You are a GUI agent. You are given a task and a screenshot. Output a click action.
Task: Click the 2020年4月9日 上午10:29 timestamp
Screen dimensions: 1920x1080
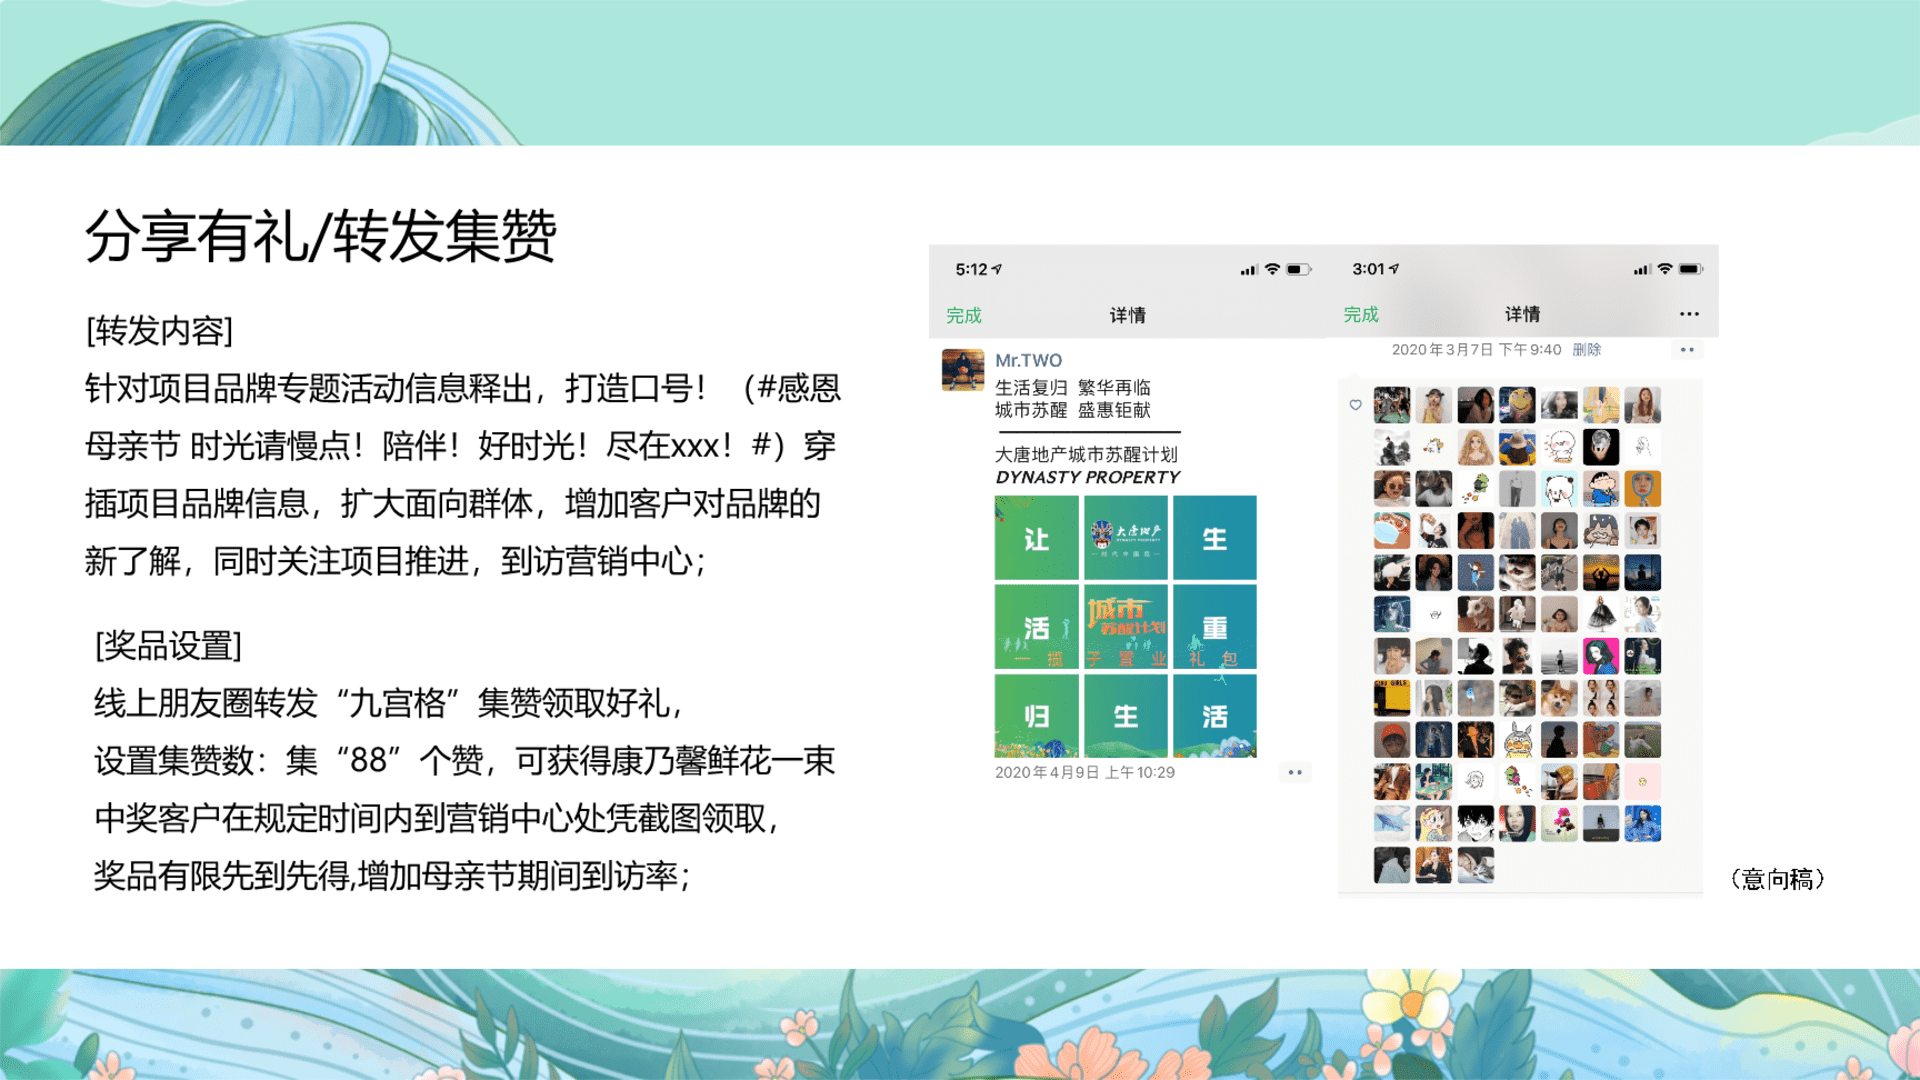pos(1085,772)
